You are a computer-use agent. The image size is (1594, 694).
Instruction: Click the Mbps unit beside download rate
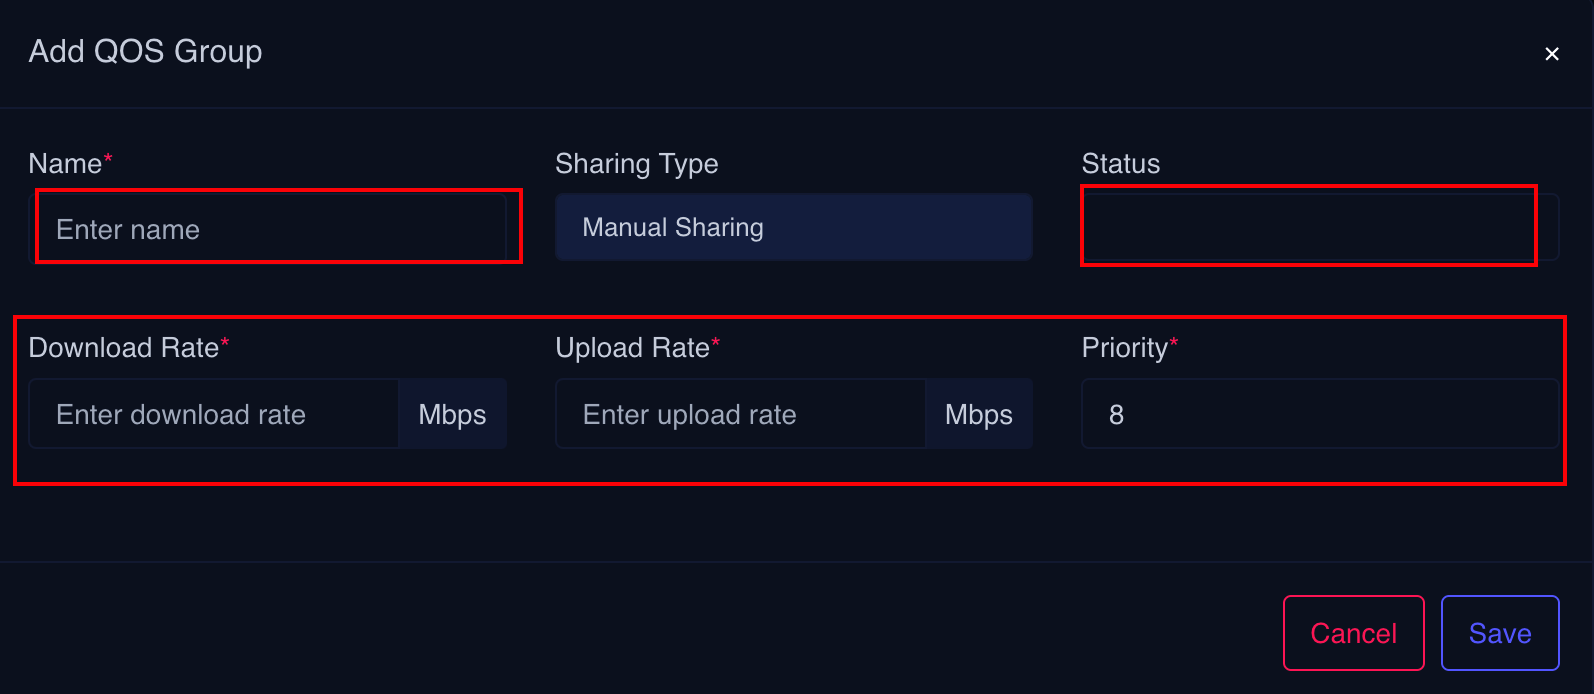click(452, 414)
